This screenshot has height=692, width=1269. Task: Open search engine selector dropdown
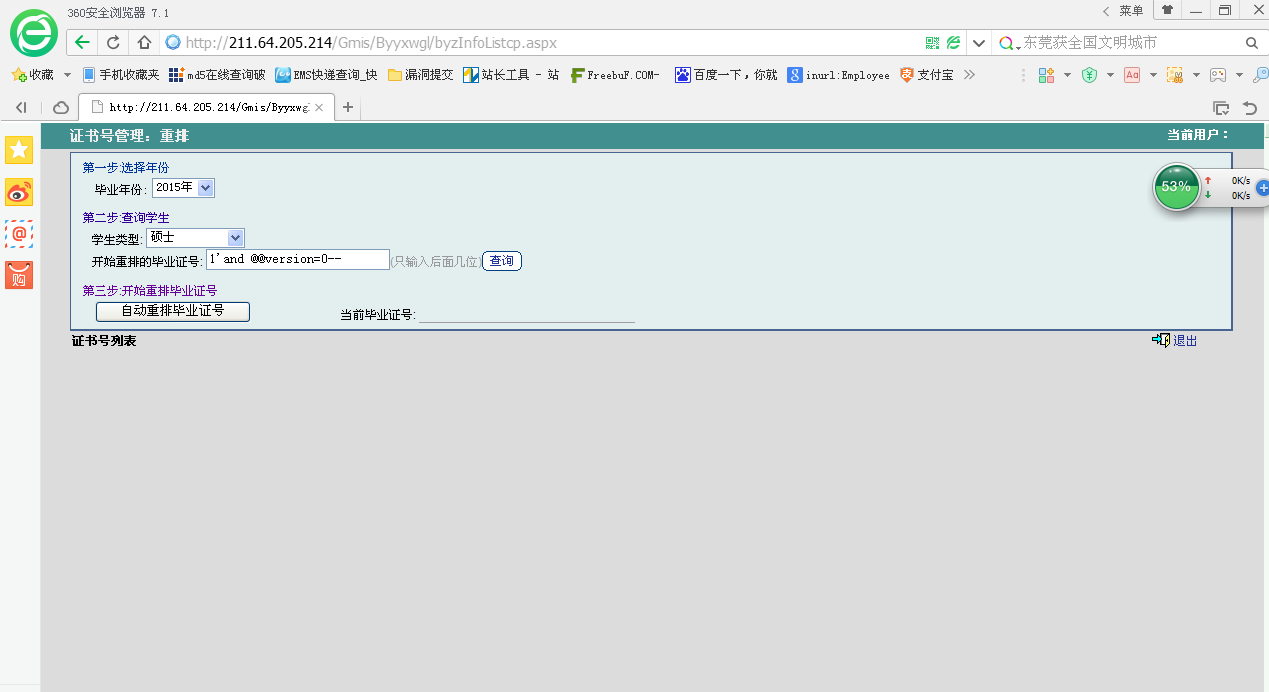tap(1010, 43)
